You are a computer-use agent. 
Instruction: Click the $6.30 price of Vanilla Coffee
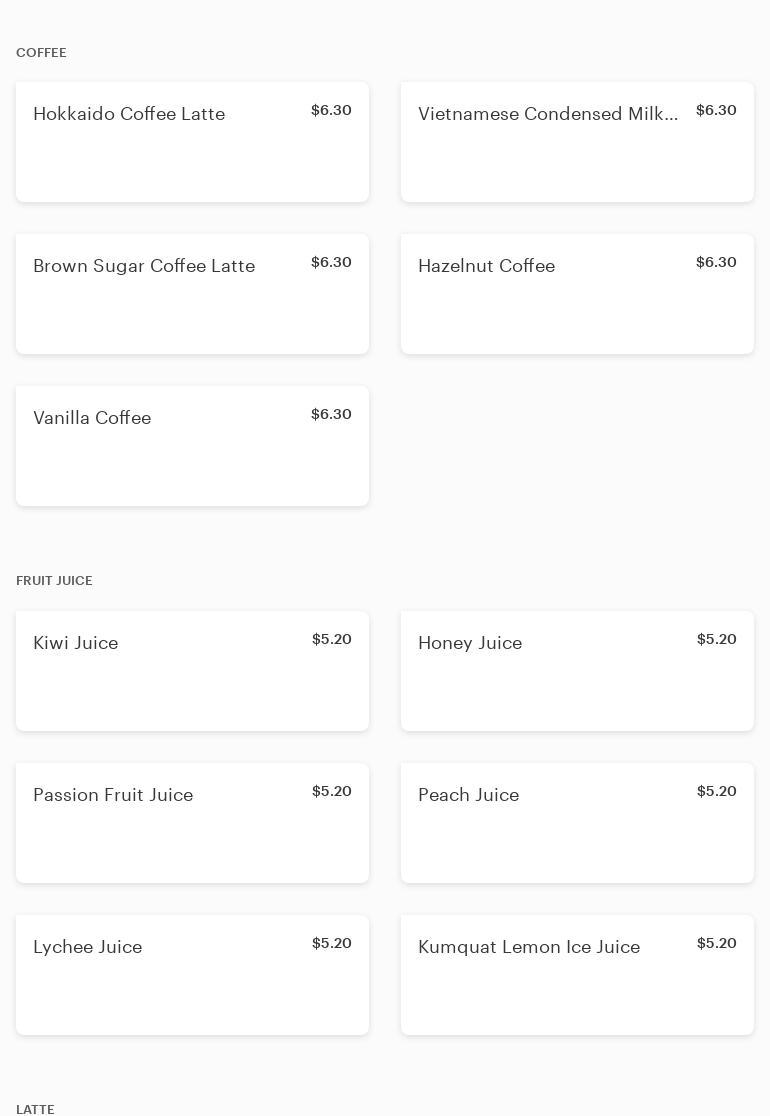(x=331, y=414)
